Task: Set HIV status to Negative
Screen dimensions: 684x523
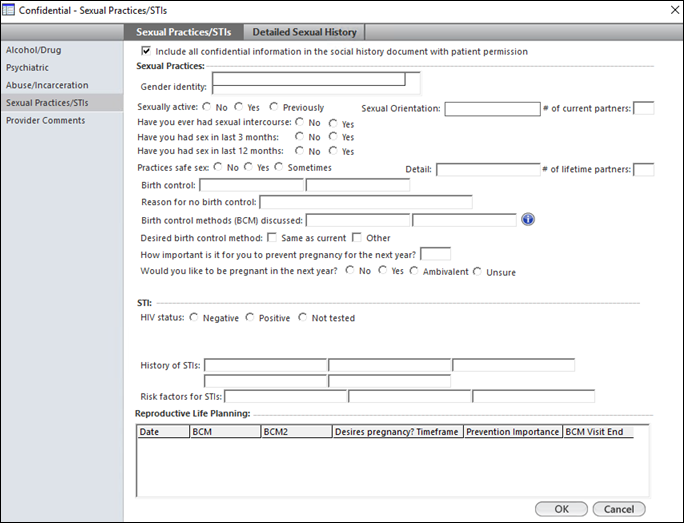Action: pyautogui.click(x=194, y=318)
